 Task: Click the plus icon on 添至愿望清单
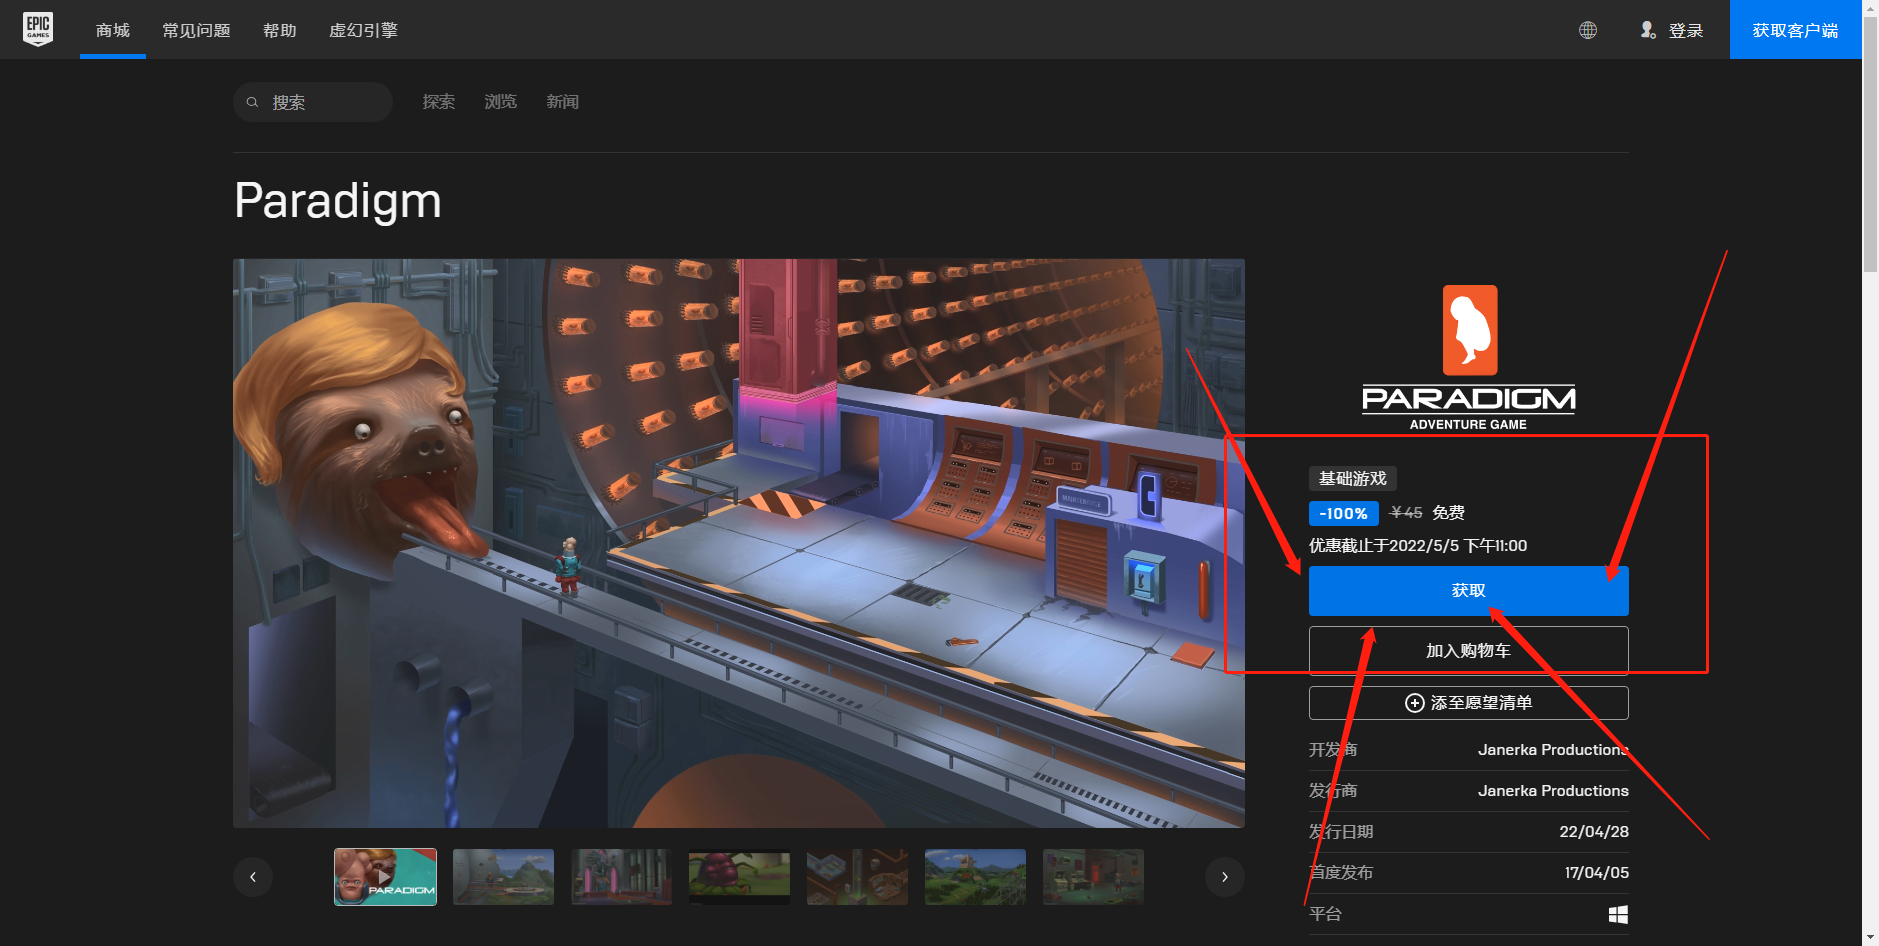pos(1414,703)
